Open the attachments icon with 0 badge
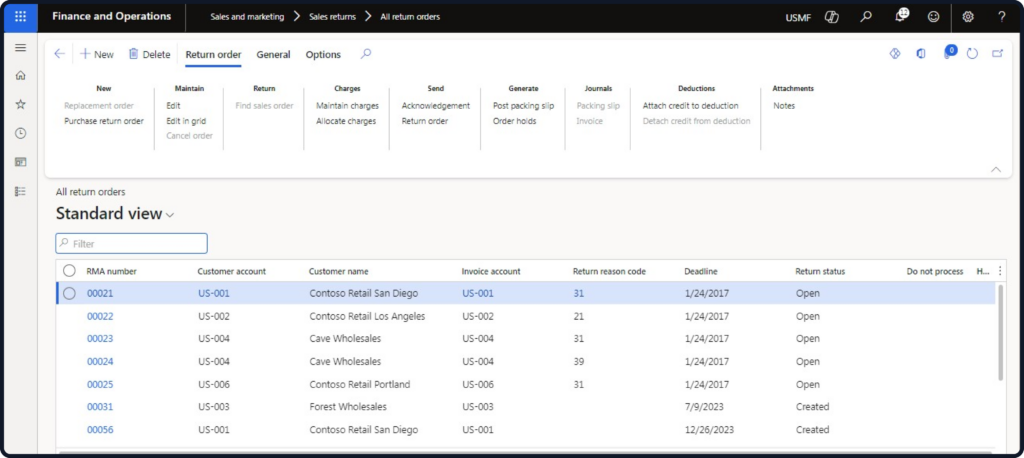 949,52
